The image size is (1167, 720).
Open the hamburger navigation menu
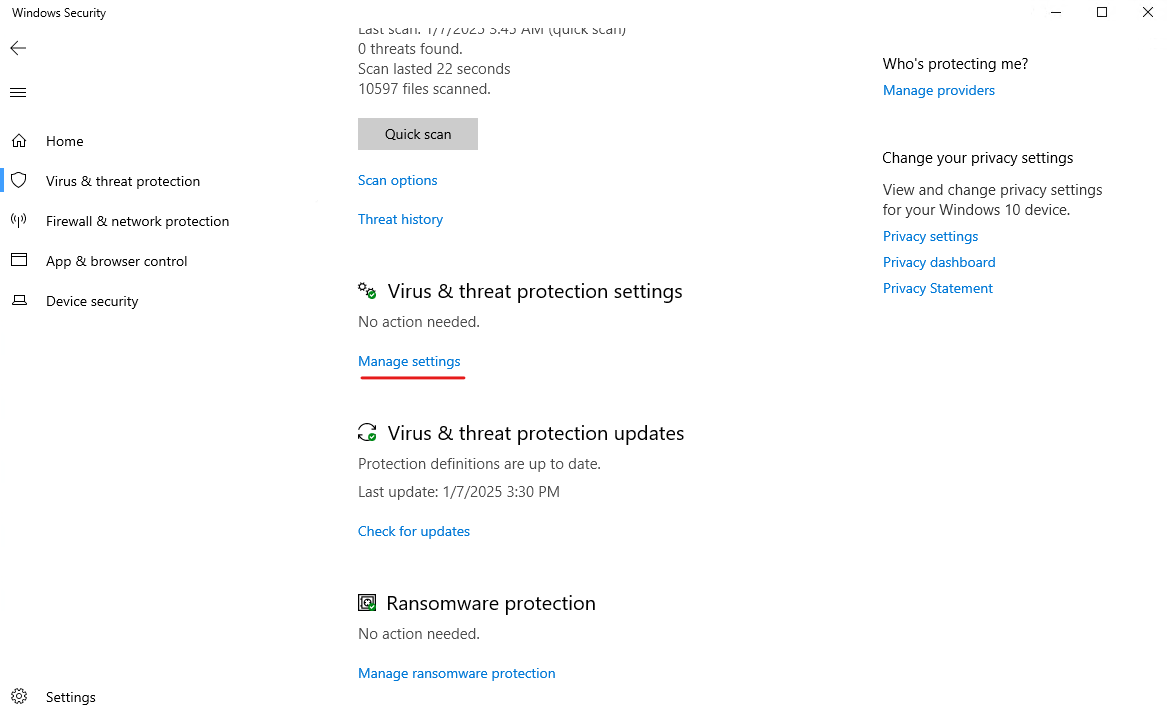click(x=18, y=92)
